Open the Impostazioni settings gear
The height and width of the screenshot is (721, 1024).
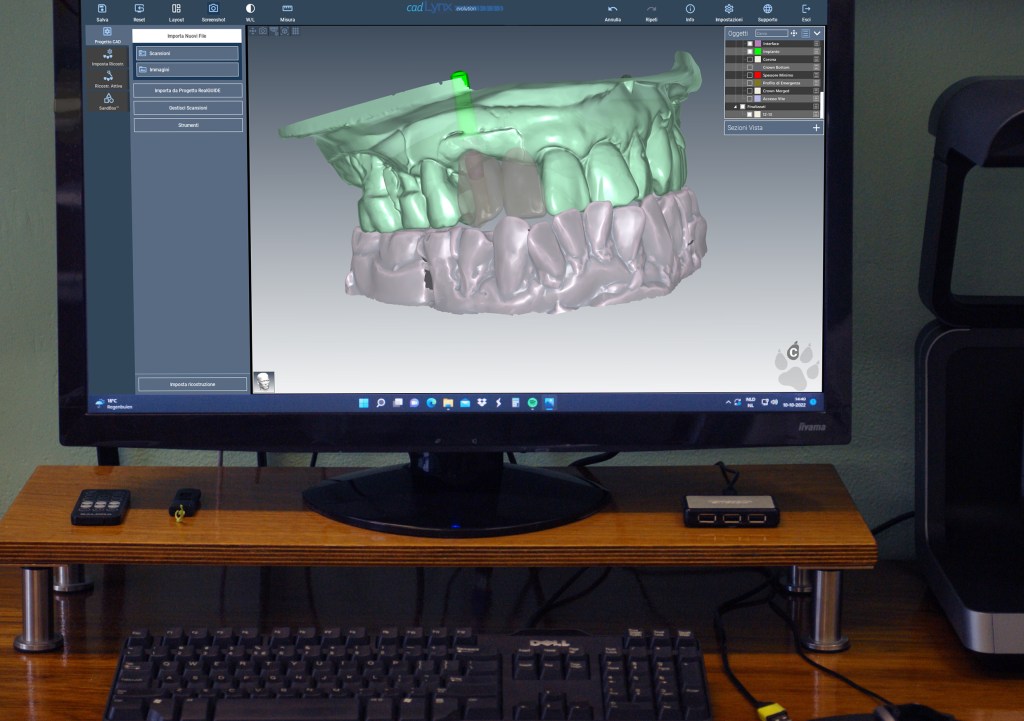729,9
